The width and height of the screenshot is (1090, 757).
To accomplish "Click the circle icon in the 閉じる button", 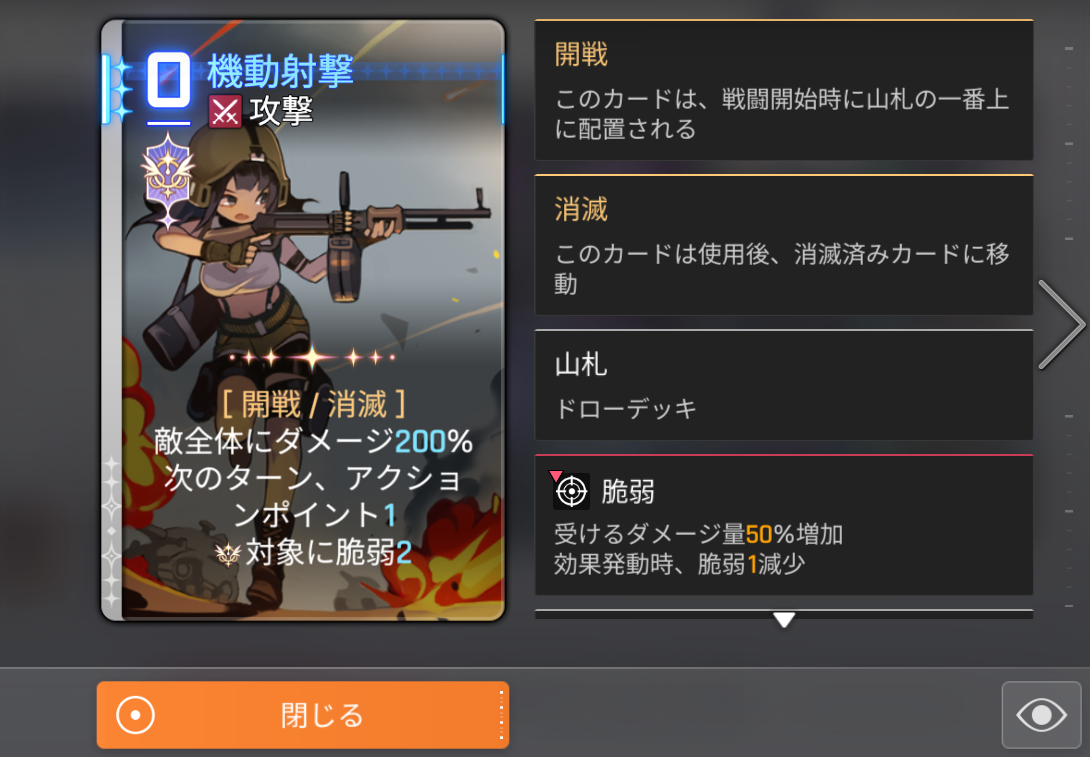I will coord(135,715).
